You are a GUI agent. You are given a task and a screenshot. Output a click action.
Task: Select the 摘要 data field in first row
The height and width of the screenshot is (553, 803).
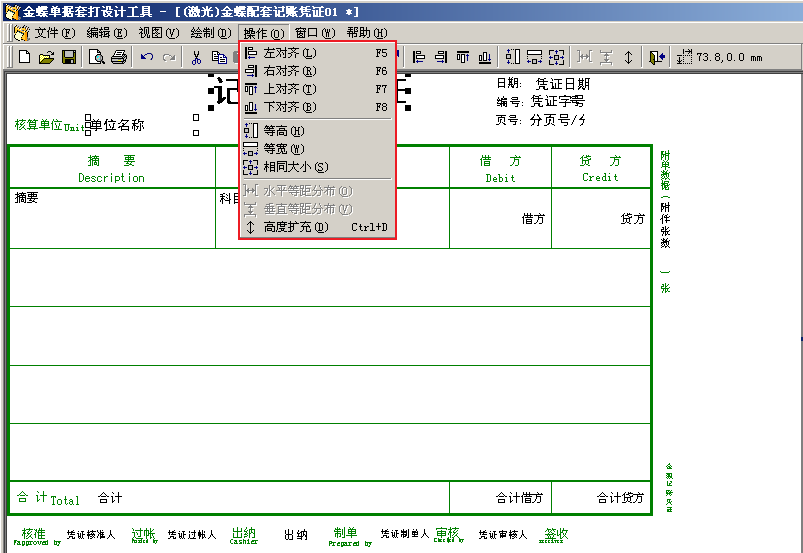(27, 198)
